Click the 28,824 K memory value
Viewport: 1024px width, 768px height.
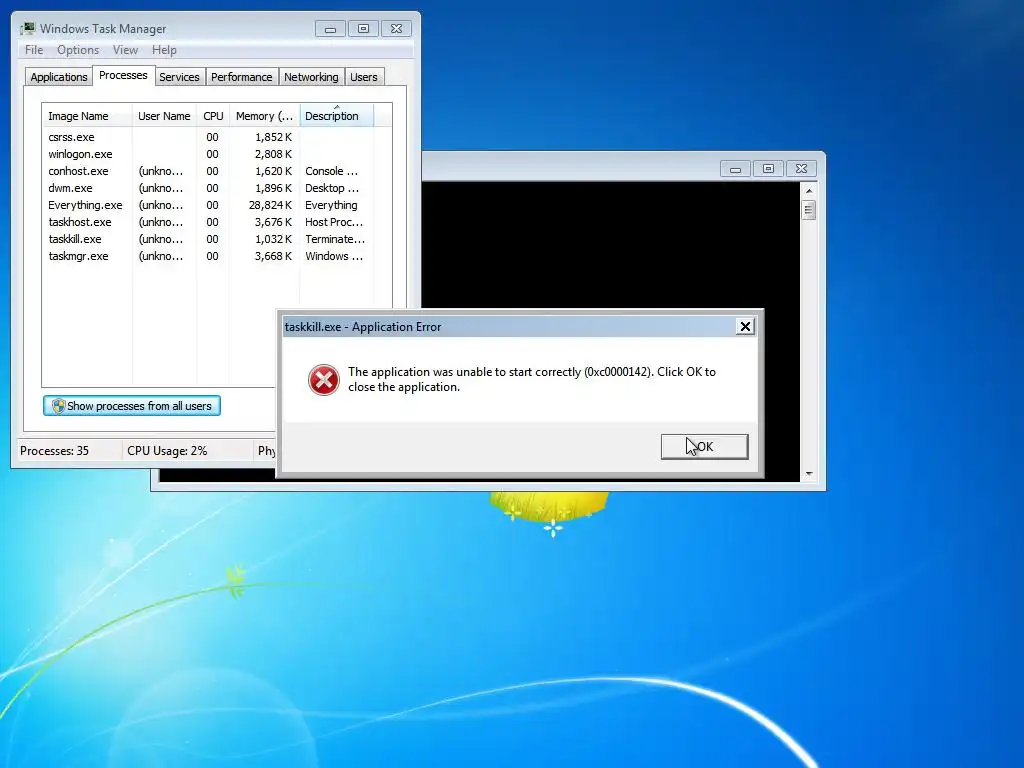(270, 205)
